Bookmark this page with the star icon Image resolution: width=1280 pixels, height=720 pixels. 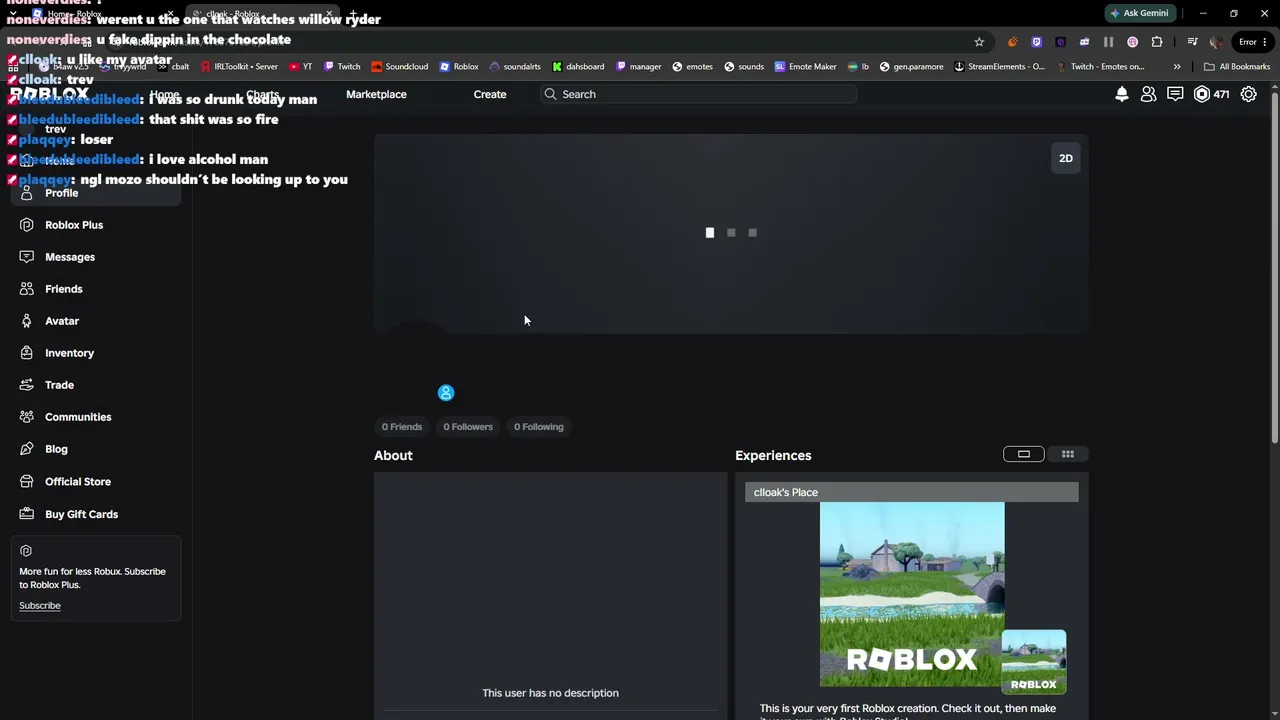979,42
